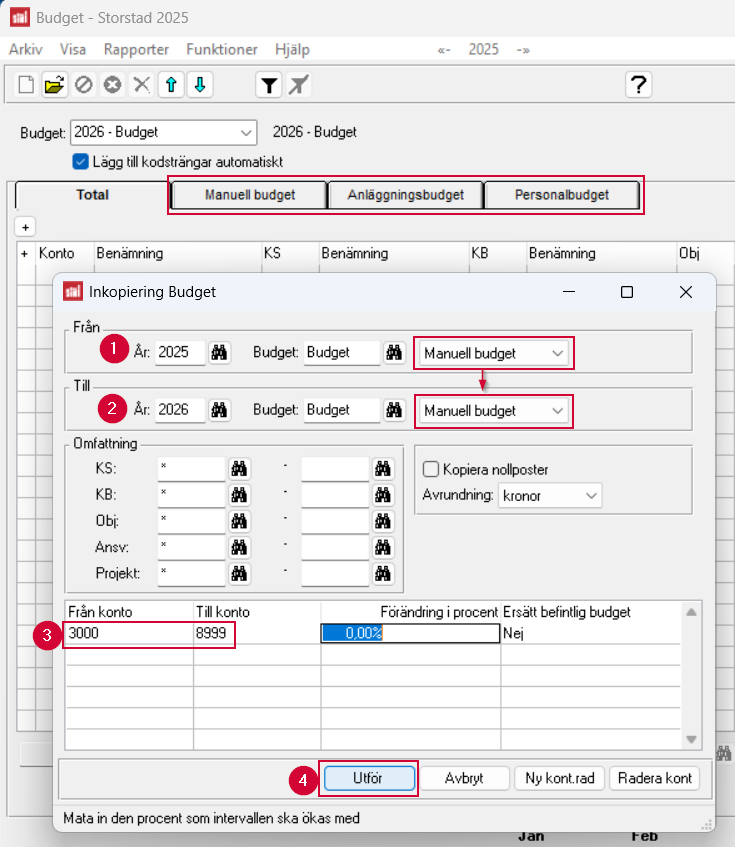Click the filter funnel toolbar icon

268,85
